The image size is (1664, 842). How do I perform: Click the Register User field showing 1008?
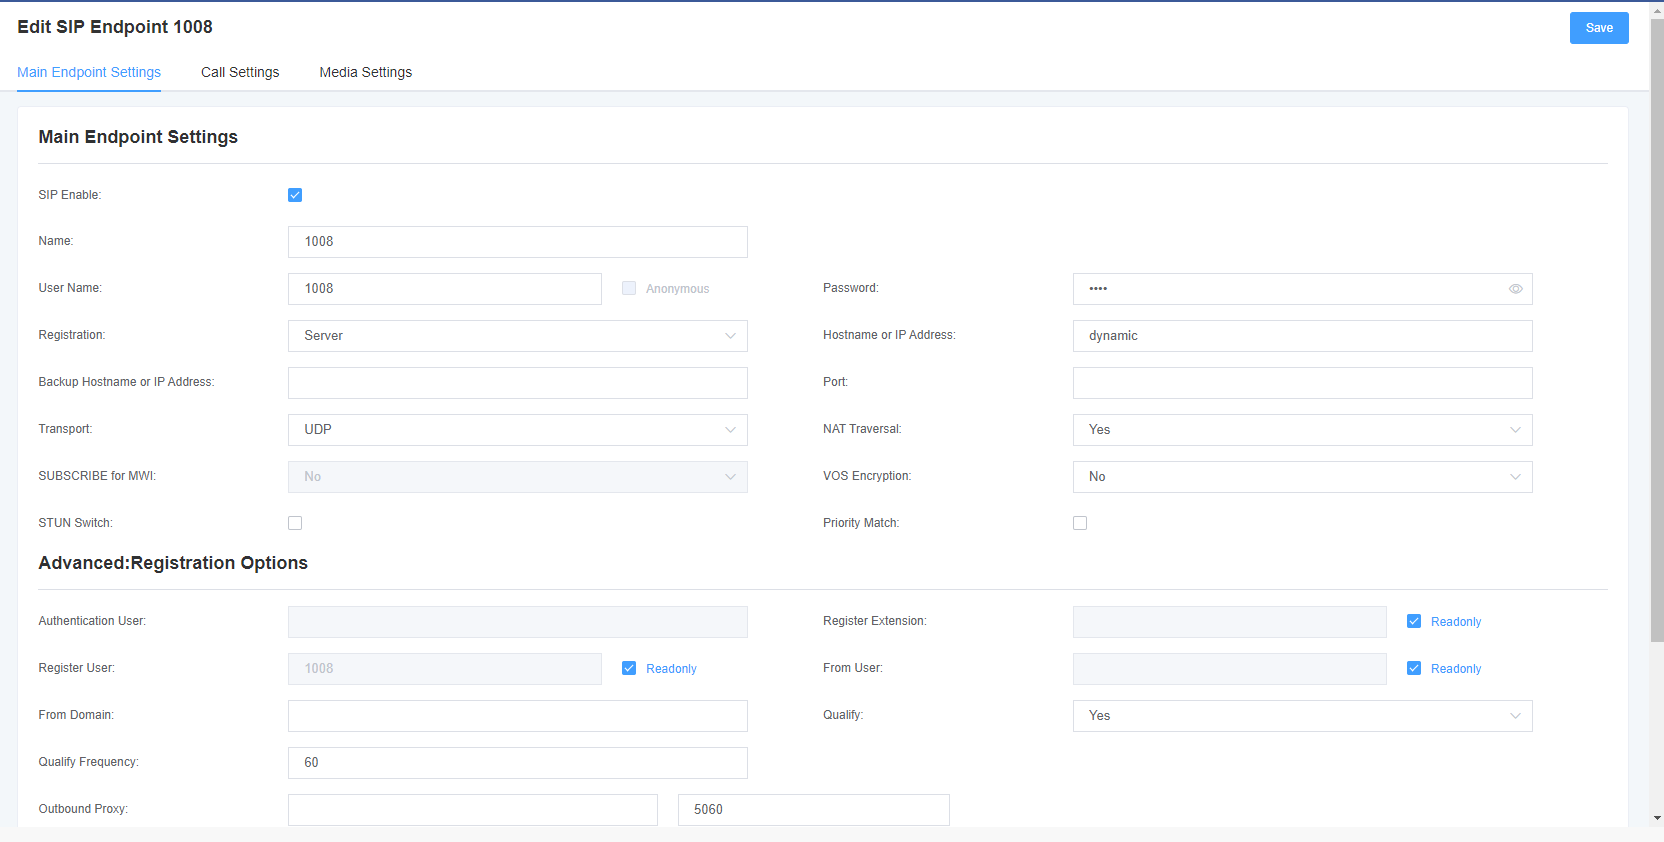(x=445, y=669)
